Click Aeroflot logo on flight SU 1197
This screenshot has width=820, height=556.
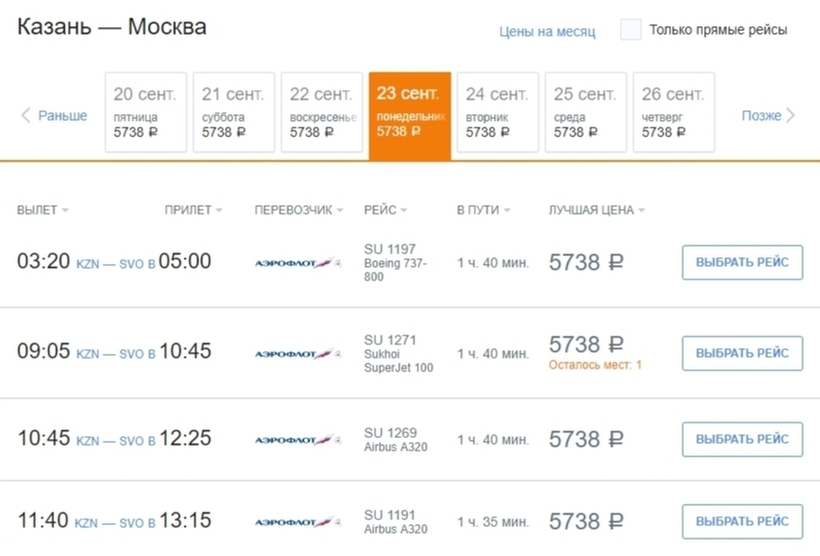(x=298, y=263)
